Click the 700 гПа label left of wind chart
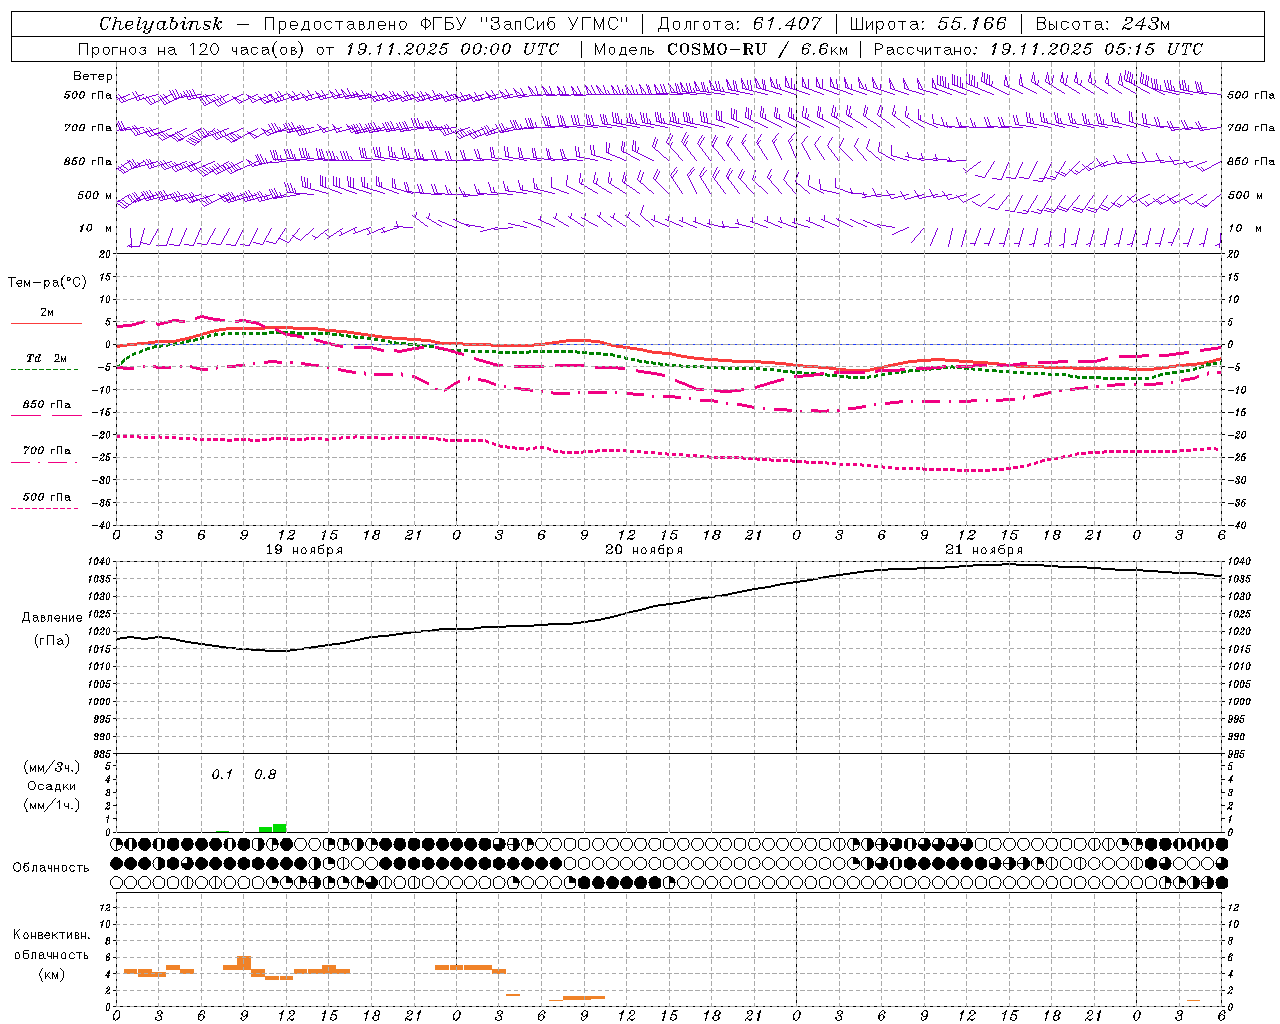 coord(88,128)
